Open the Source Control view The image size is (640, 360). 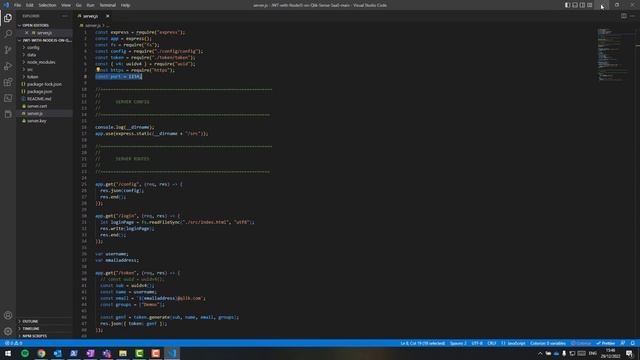tap(8, 50)
